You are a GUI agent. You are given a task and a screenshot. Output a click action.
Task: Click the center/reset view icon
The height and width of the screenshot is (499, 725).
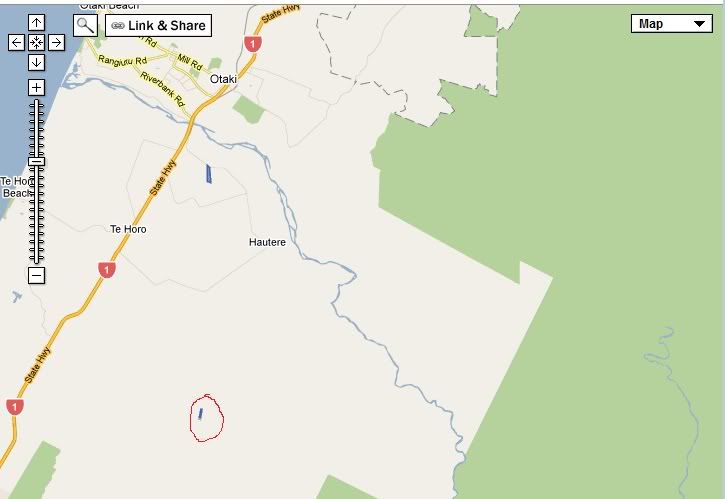point(37,43)
